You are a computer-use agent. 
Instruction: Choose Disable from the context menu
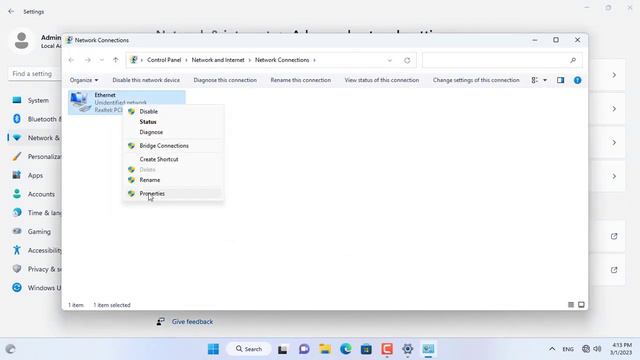pos(173,111)
